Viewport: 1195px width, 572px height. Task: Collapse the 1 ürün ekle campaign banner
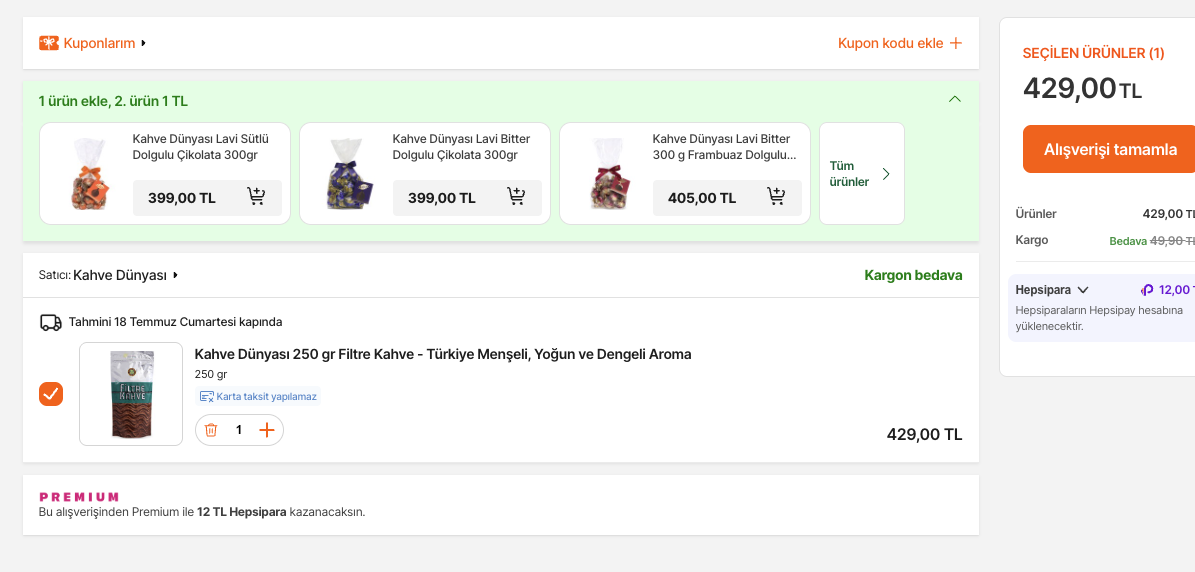coord(955,99)
